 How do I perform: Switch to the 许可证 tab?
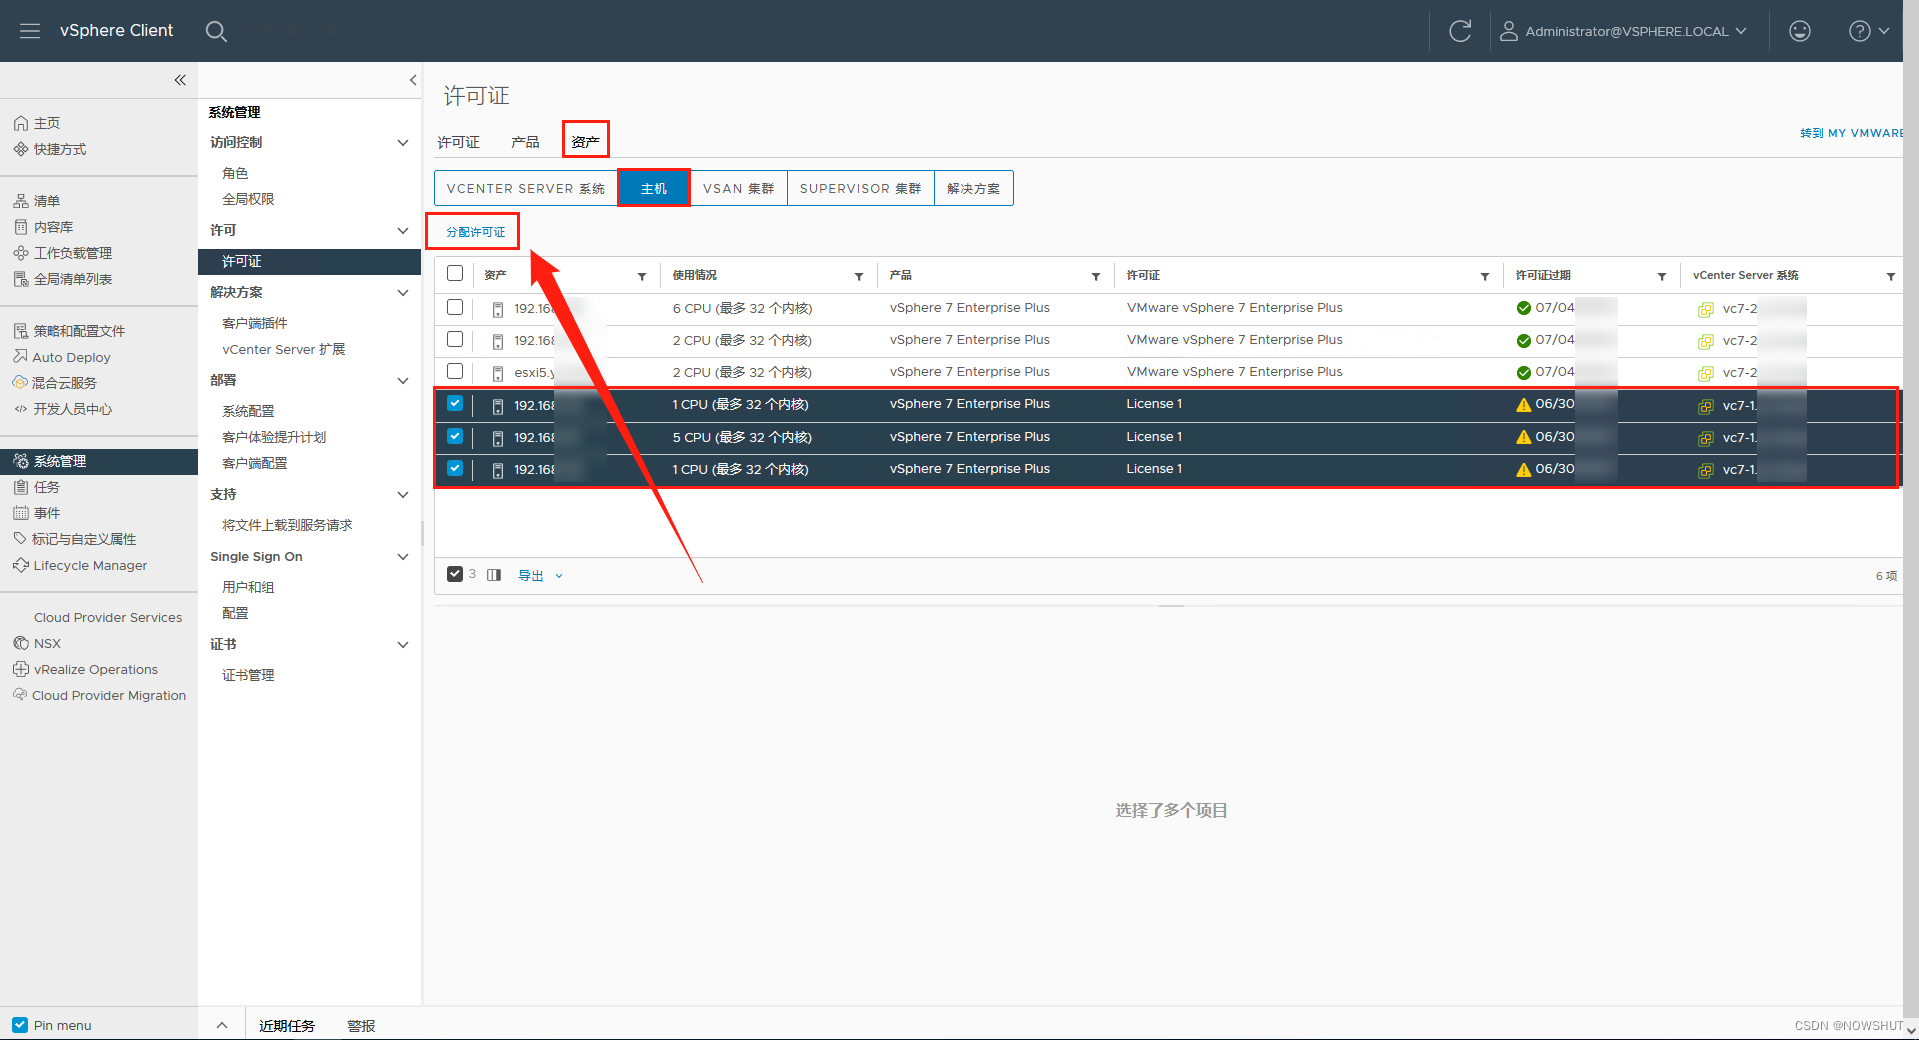click(459, 142)
